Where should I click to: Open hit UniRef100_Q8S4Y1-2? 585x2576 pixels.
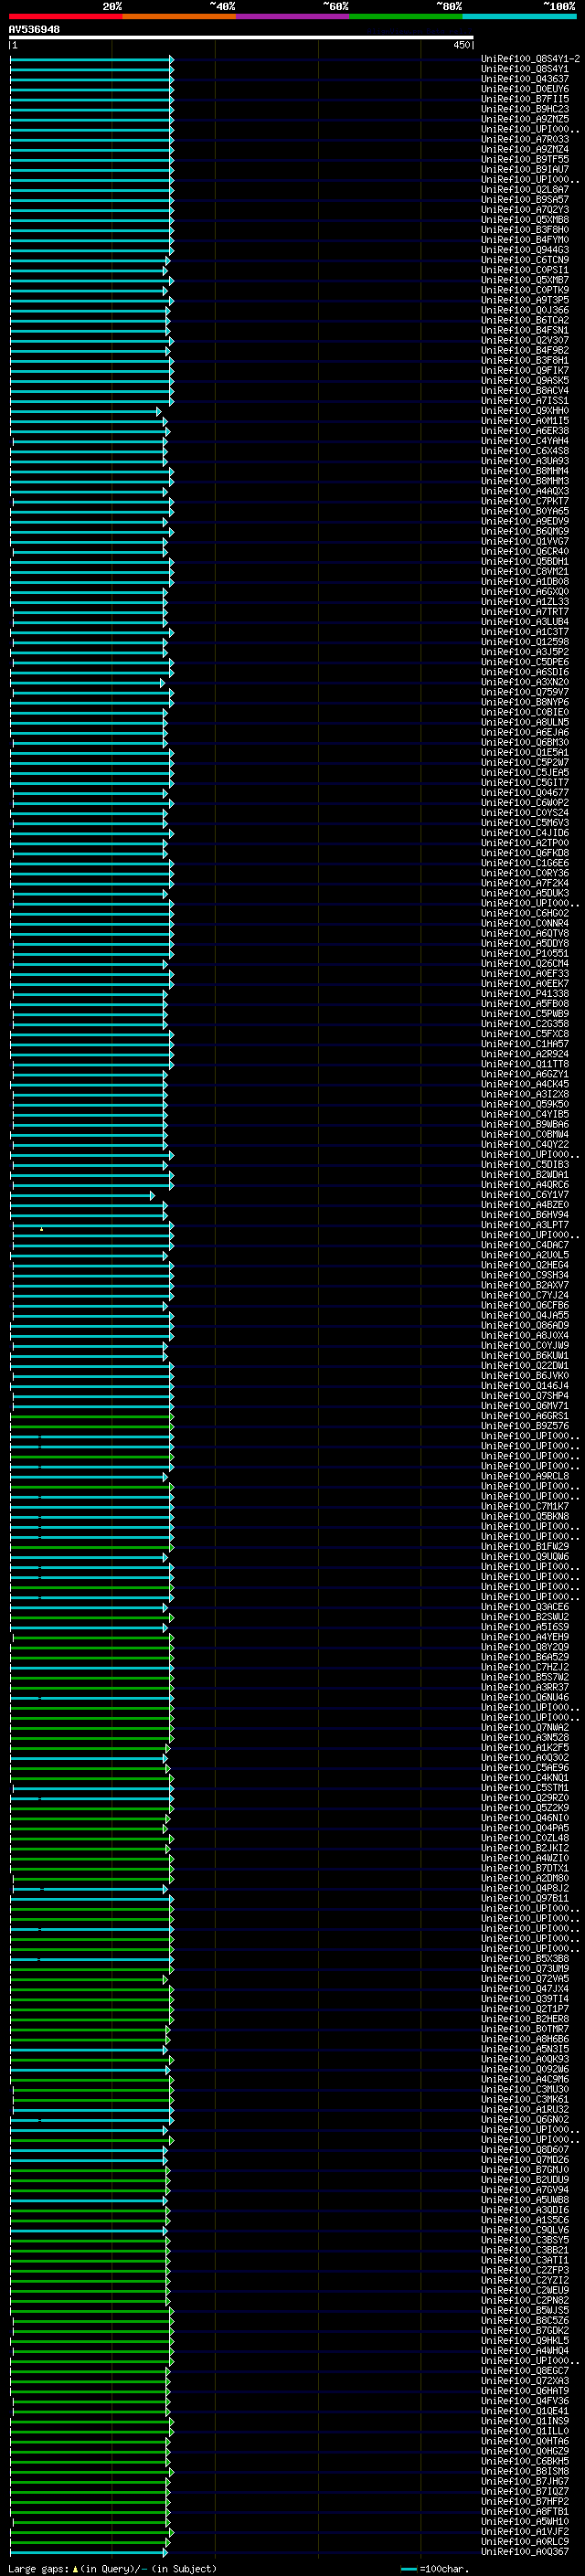[530, 59]
